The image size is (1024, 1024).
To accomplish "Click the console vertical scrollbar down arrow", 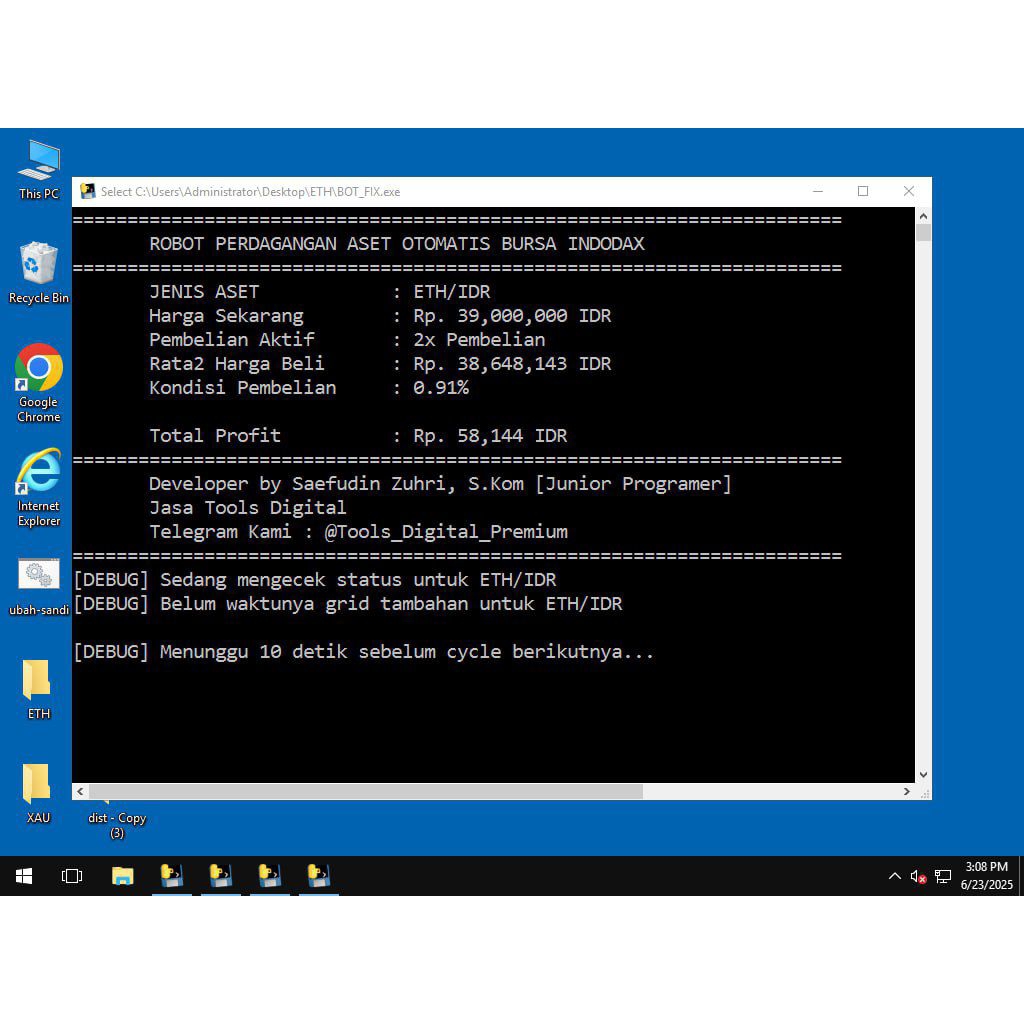I will [923, 775].
